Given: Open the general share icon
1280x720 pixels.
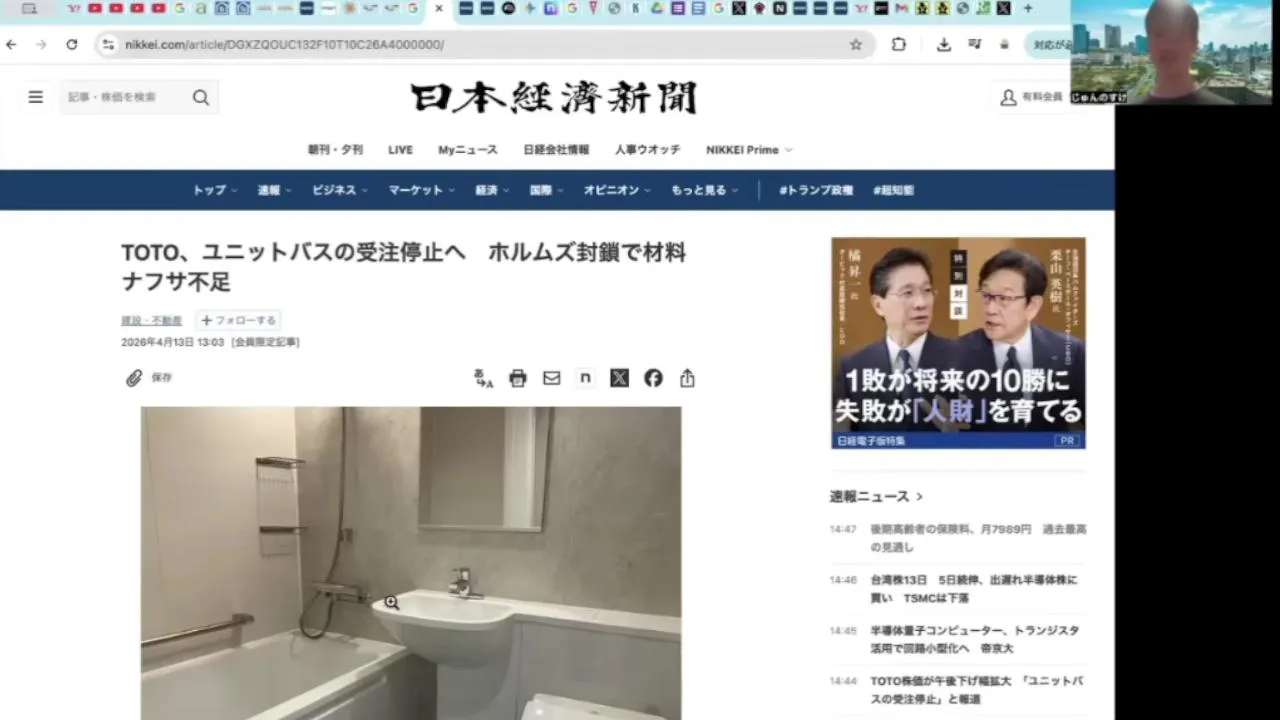Looking at the screenshot, I should click(687, 378).
